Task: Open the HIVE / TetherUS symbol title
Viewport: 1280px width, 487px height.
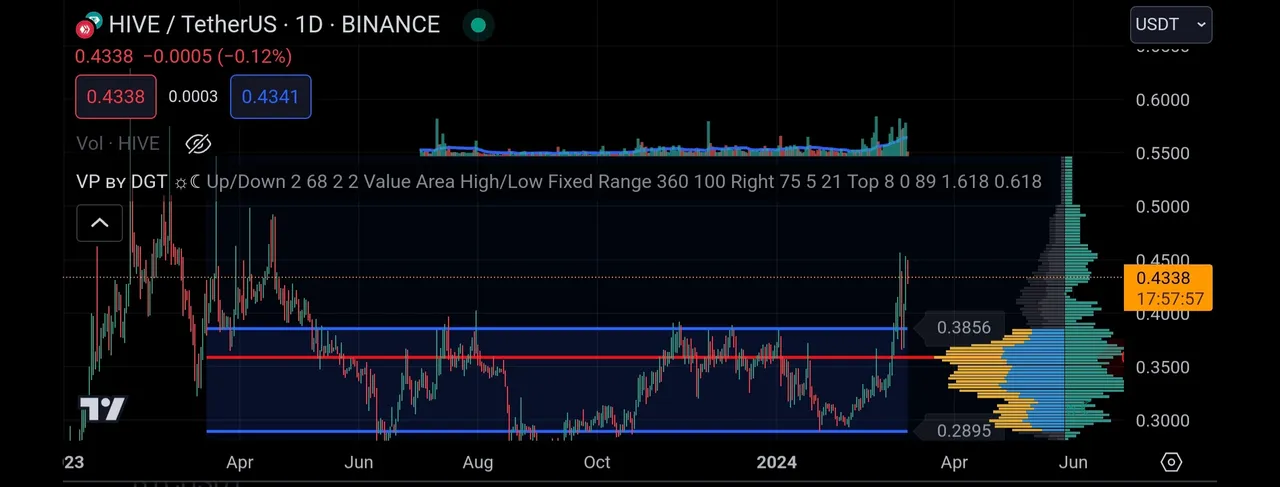Action: 274,24
